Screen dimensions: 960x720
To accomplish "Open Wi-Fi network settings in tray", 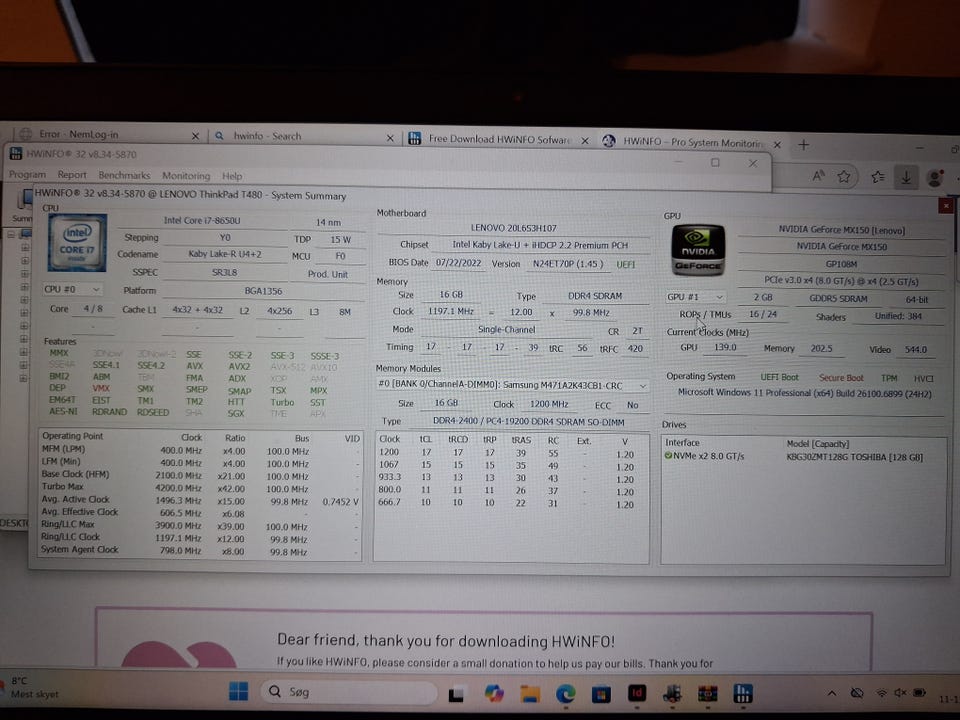I will (x=882, y=693).
